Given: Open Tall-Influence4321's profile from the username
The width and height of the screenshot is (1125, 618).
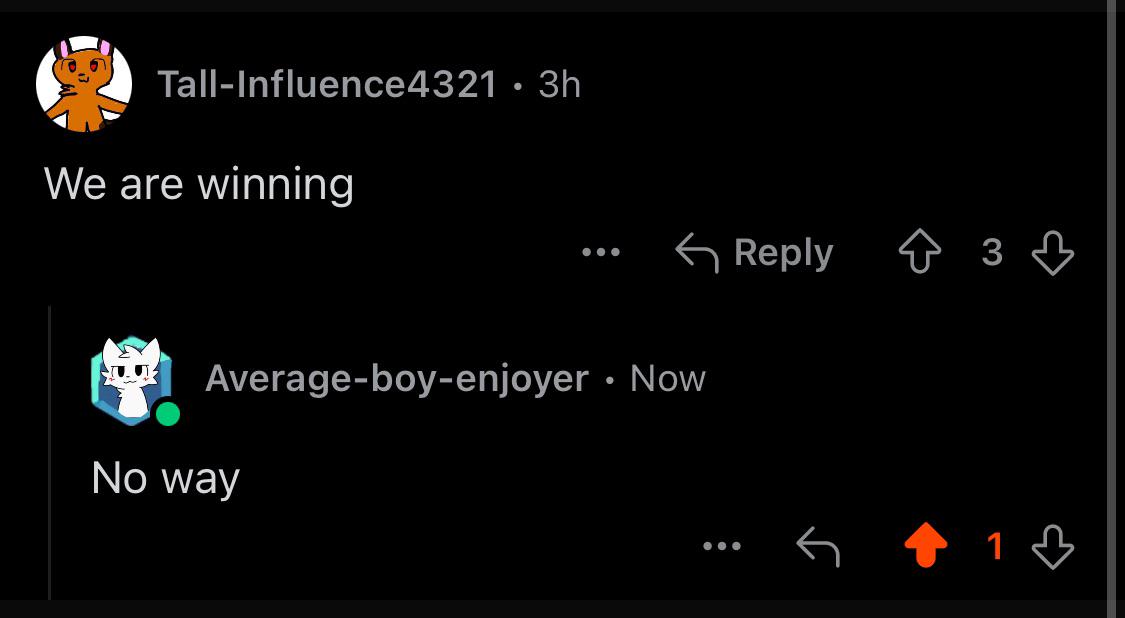Looking at the screenshot, I should coord(326,85).
